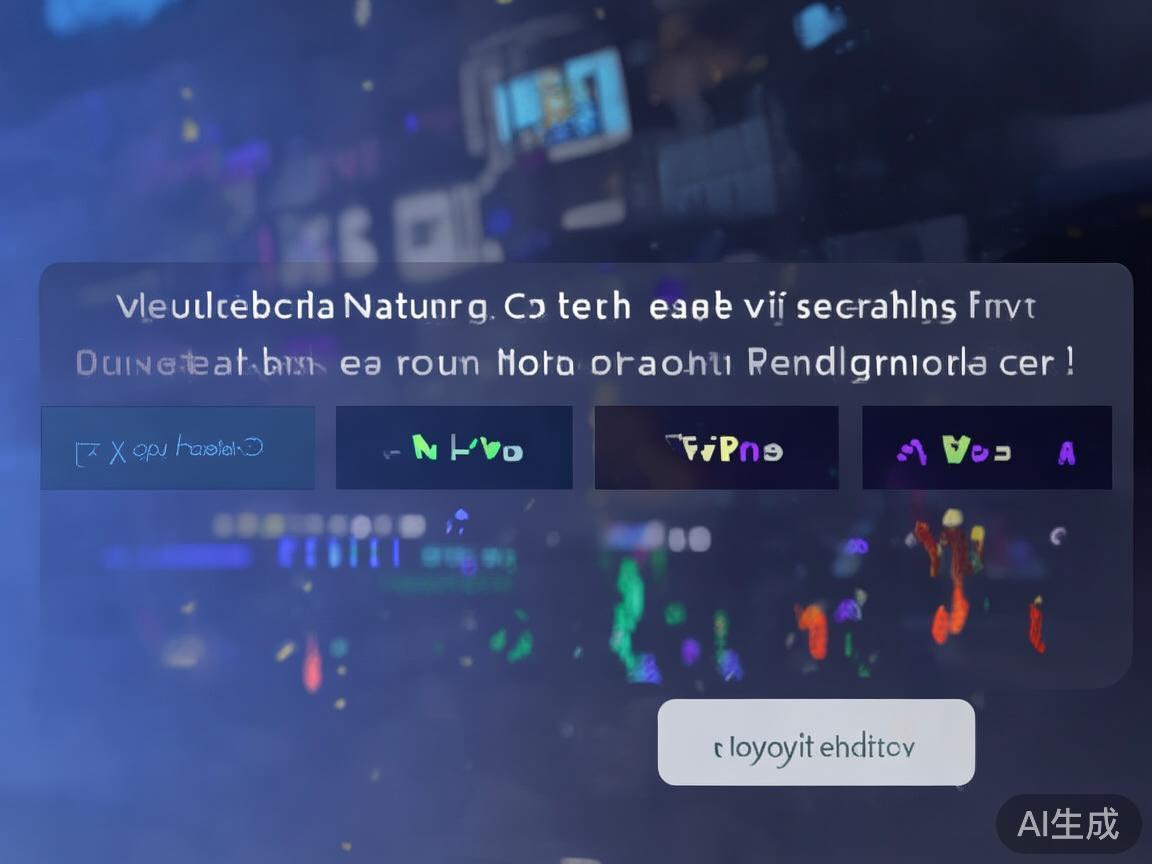This screenshot has width=1152, height=864.
Task: Click the red flame shape in lower left
Action: point(313,664)
